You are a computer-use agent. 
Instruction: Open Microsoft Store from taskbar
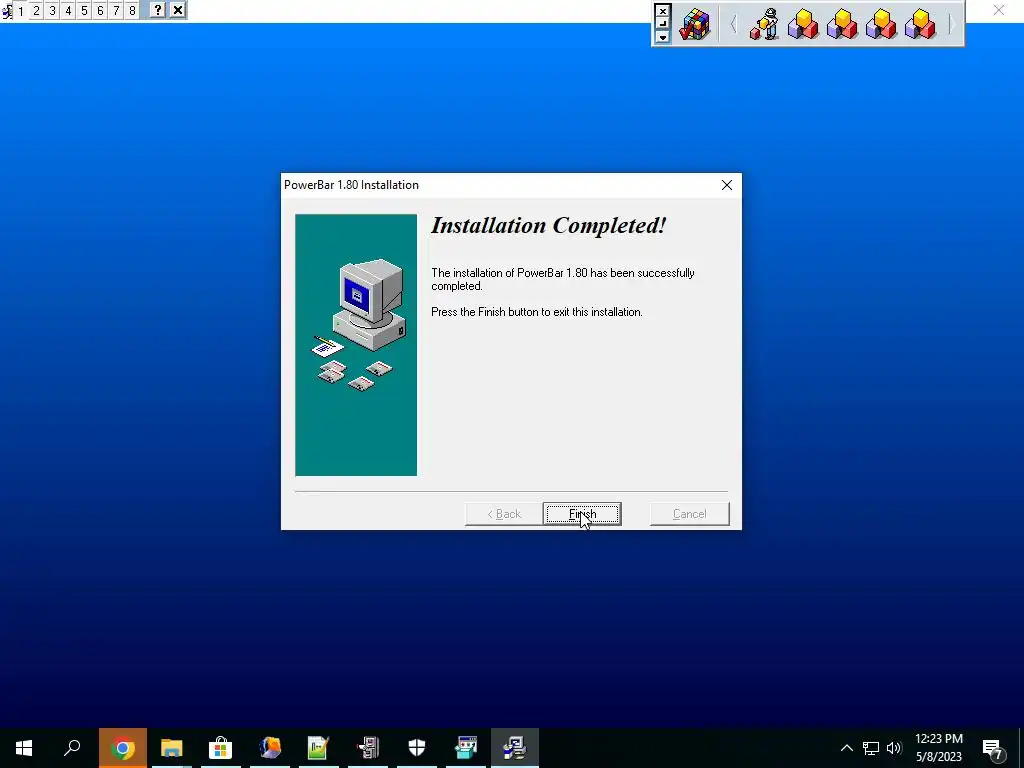coord(221,748)
